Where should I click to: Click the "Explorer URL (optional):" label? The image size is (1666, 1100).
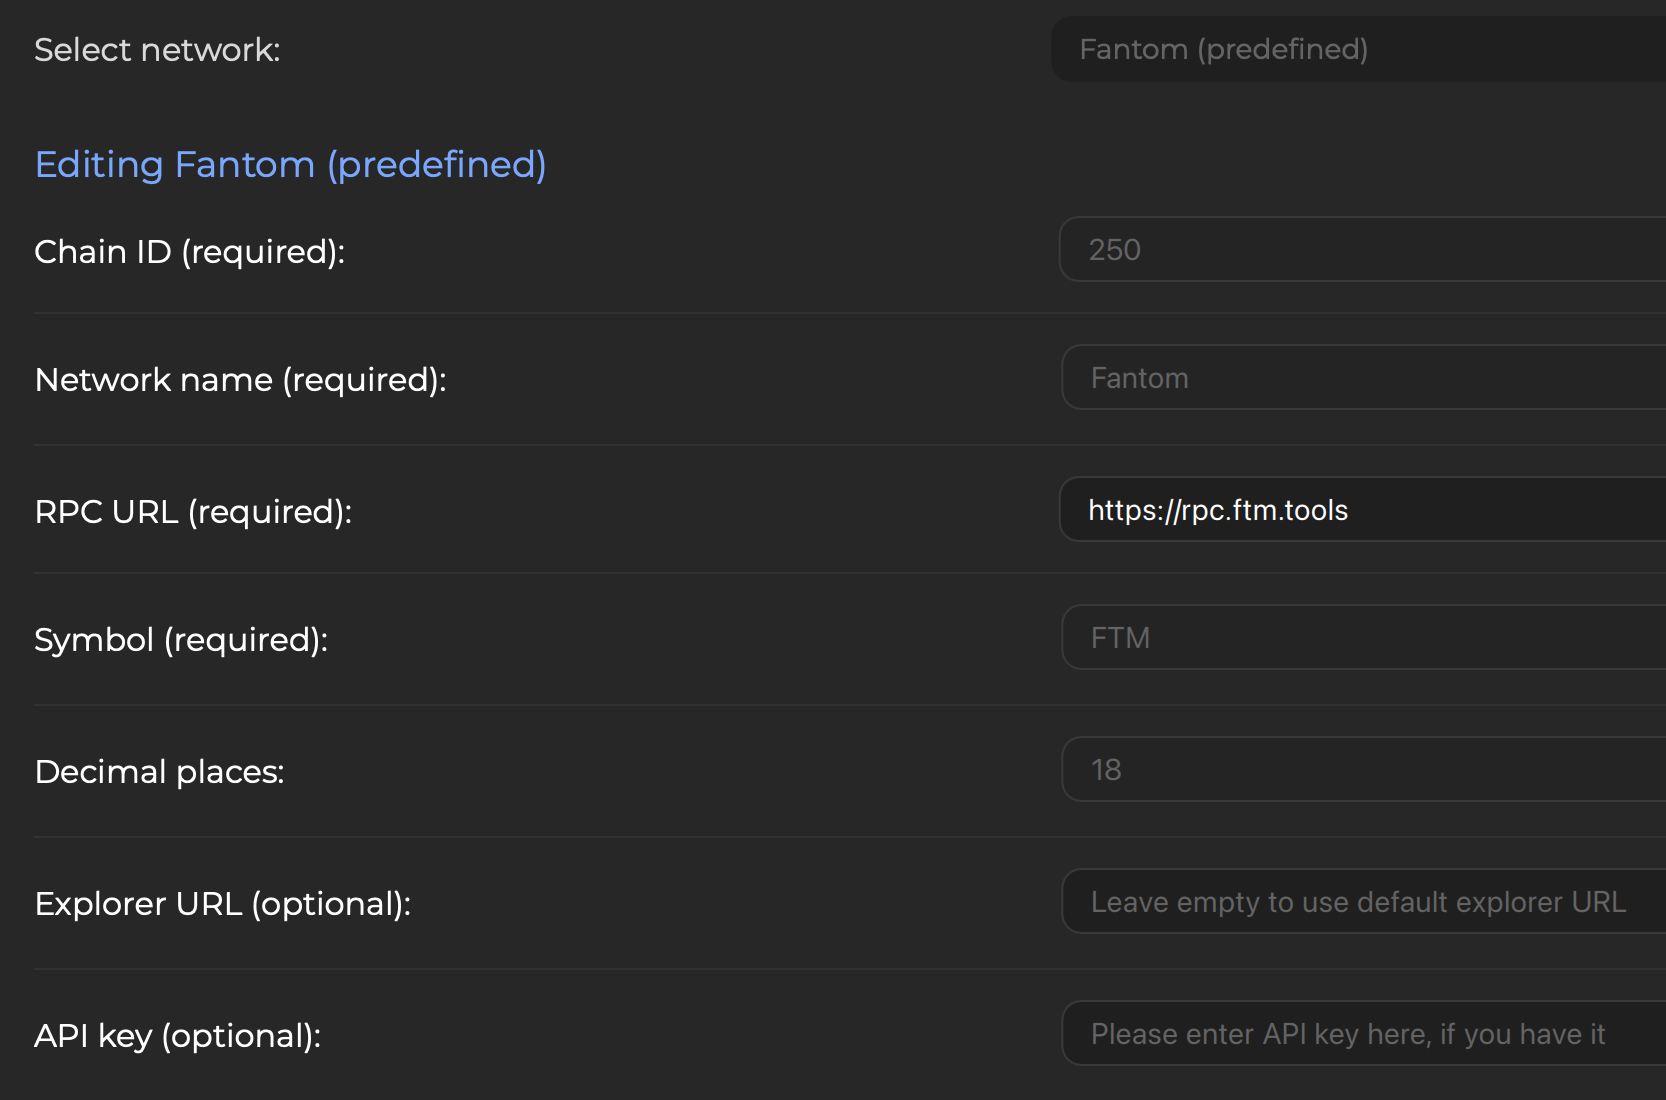tap(222, 904)
